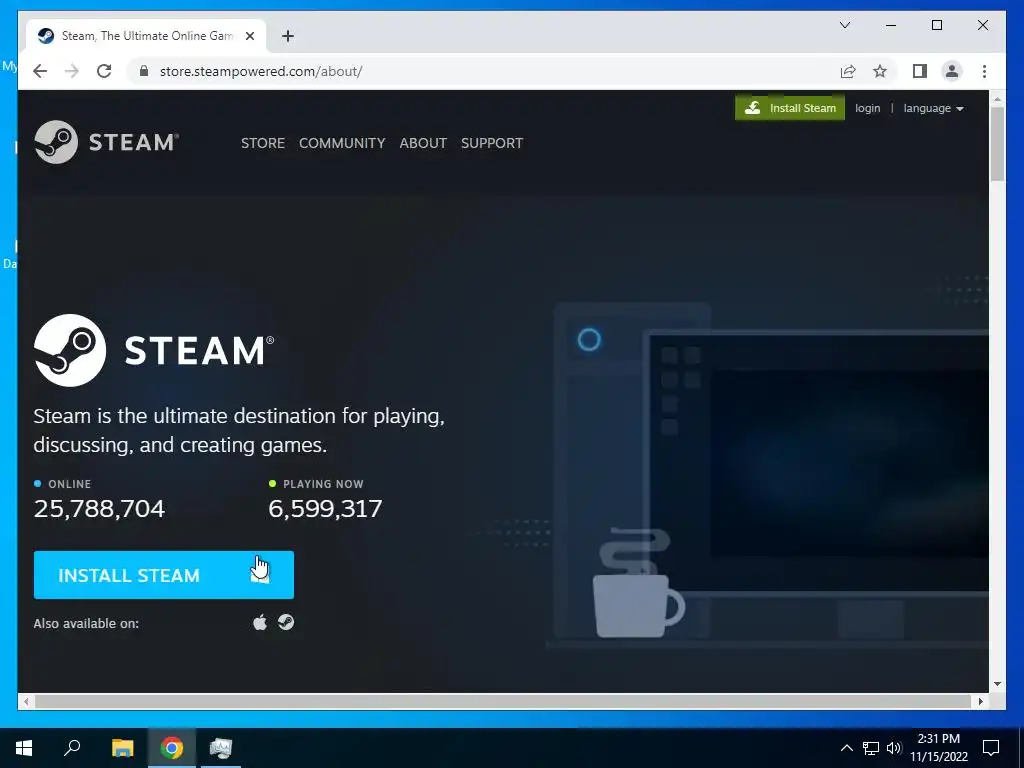Click the ONLINE user count 25,788,704
Viewport: 1024px width, 768px height.
(x=99, y=509)
